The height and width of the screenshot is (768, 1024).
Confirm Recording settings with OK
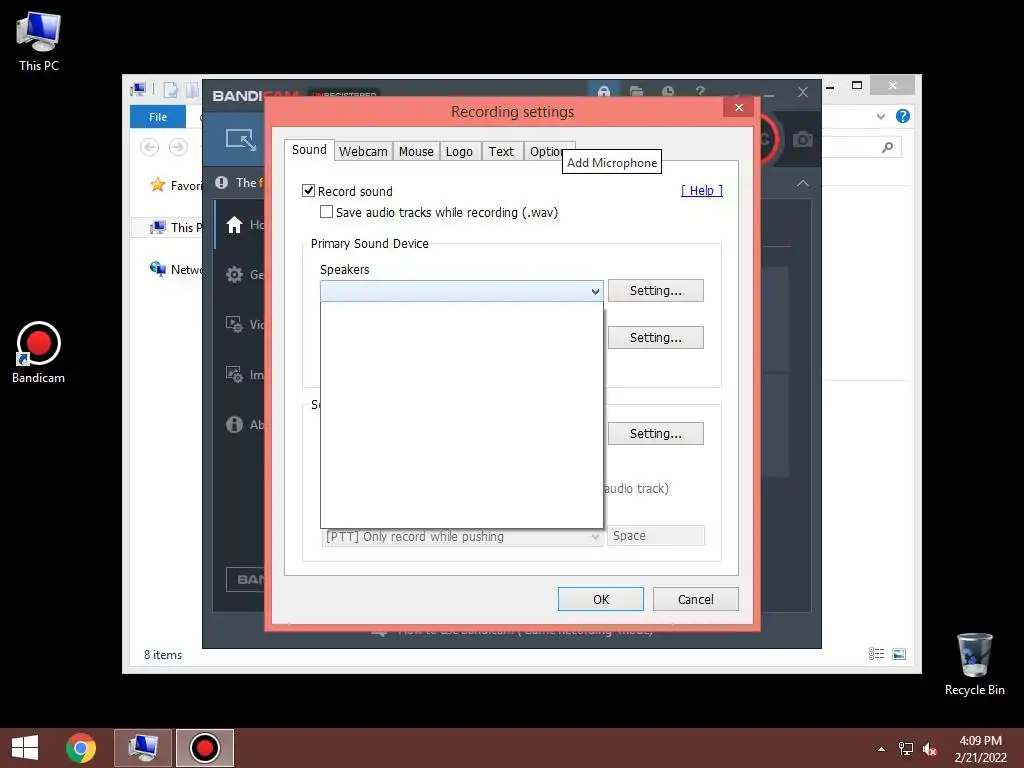pos(601,600)
